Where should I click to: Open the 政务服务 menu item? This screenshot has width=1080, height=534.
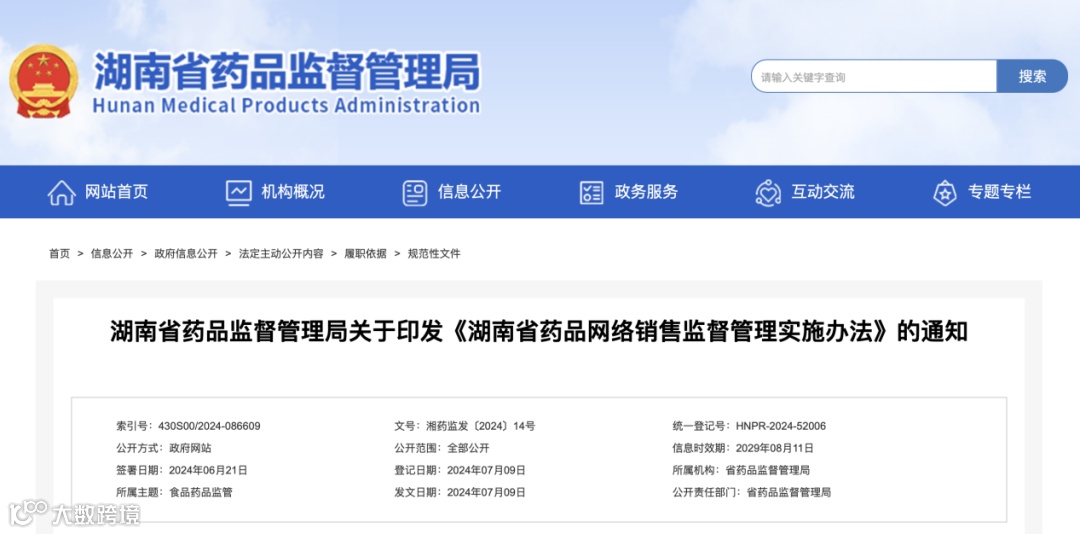point(646,192)
